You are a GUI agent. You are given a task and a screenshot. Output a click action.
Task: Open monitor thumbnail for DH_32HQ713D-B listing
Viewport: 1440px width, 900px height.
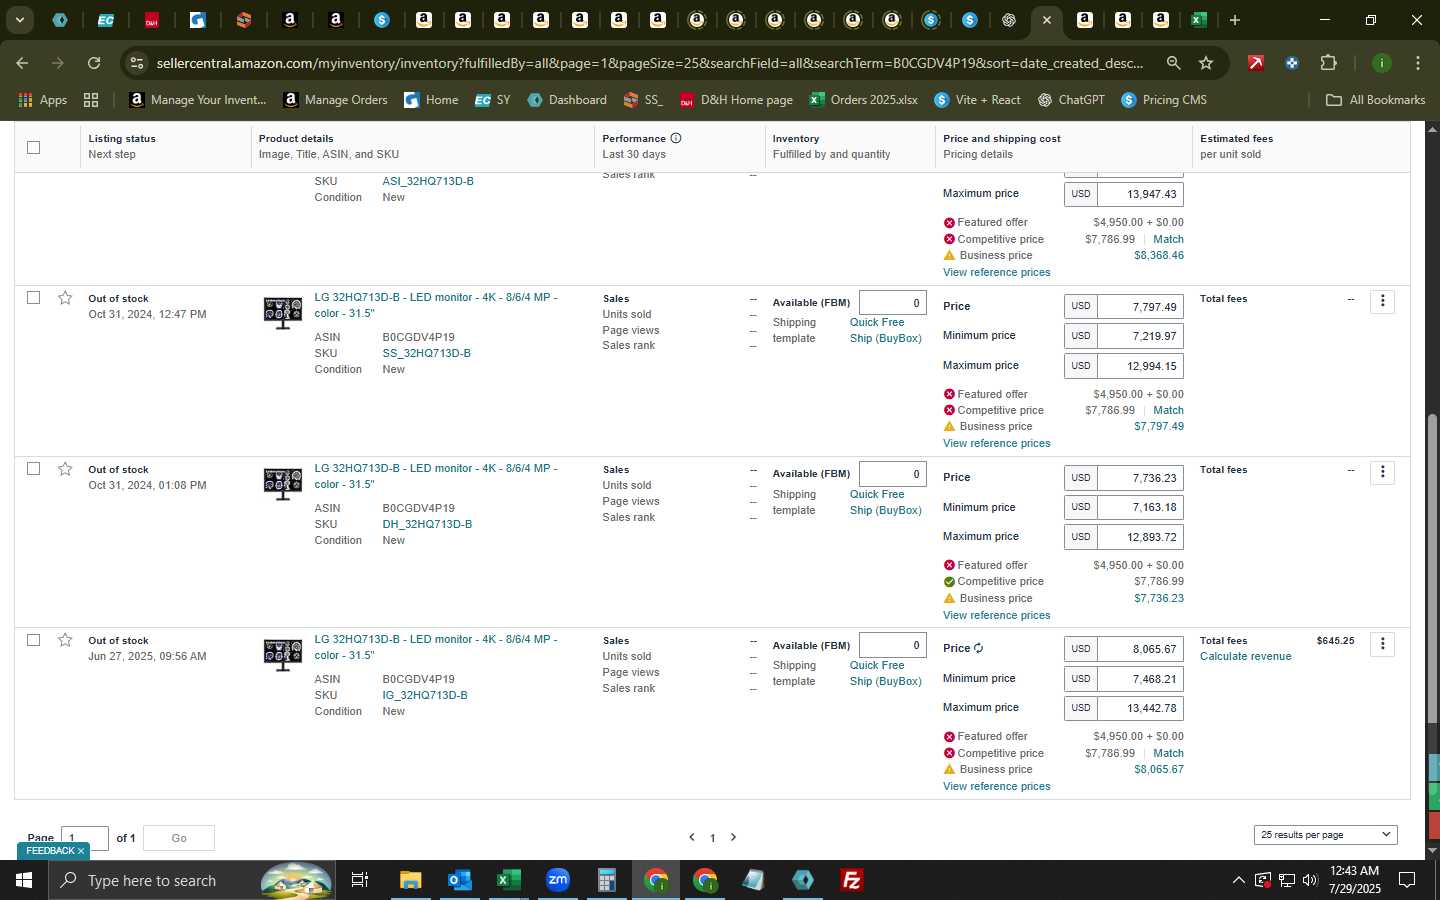click(283, 484)
